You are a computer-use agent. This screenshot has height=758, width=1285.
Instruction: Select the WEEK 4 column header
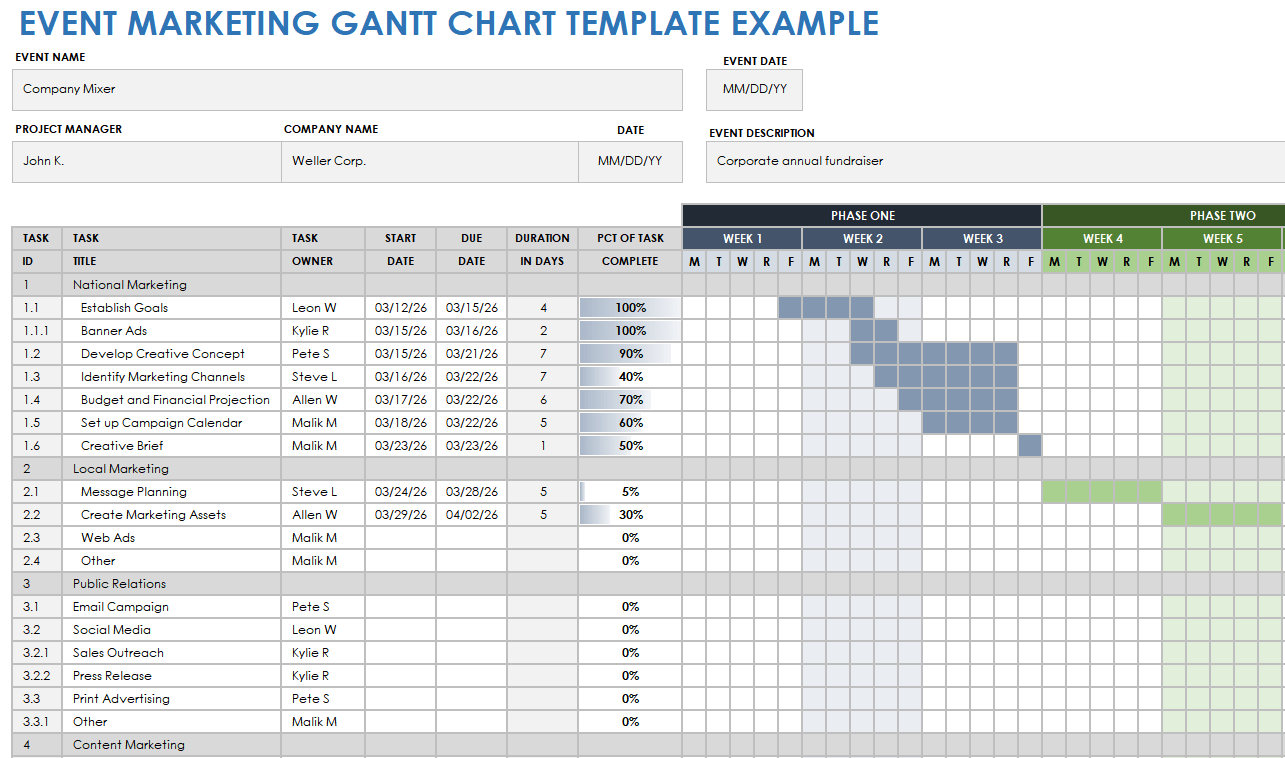1102,239
